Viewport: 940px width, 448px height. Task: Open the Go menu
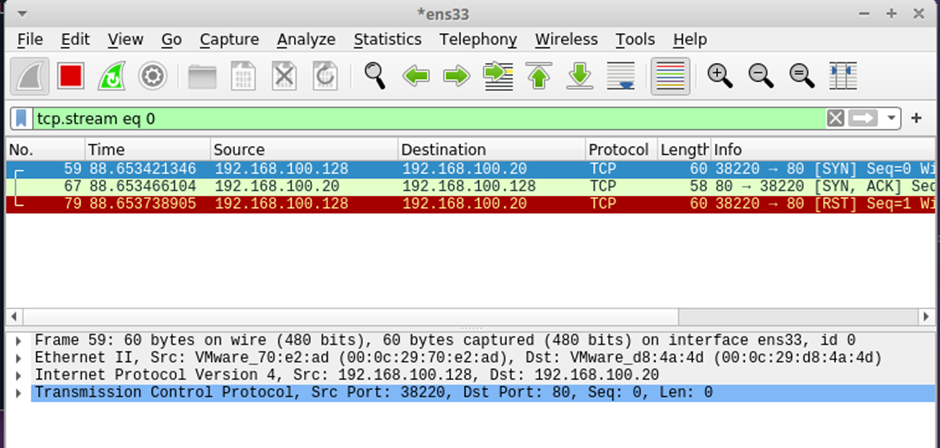171,40
